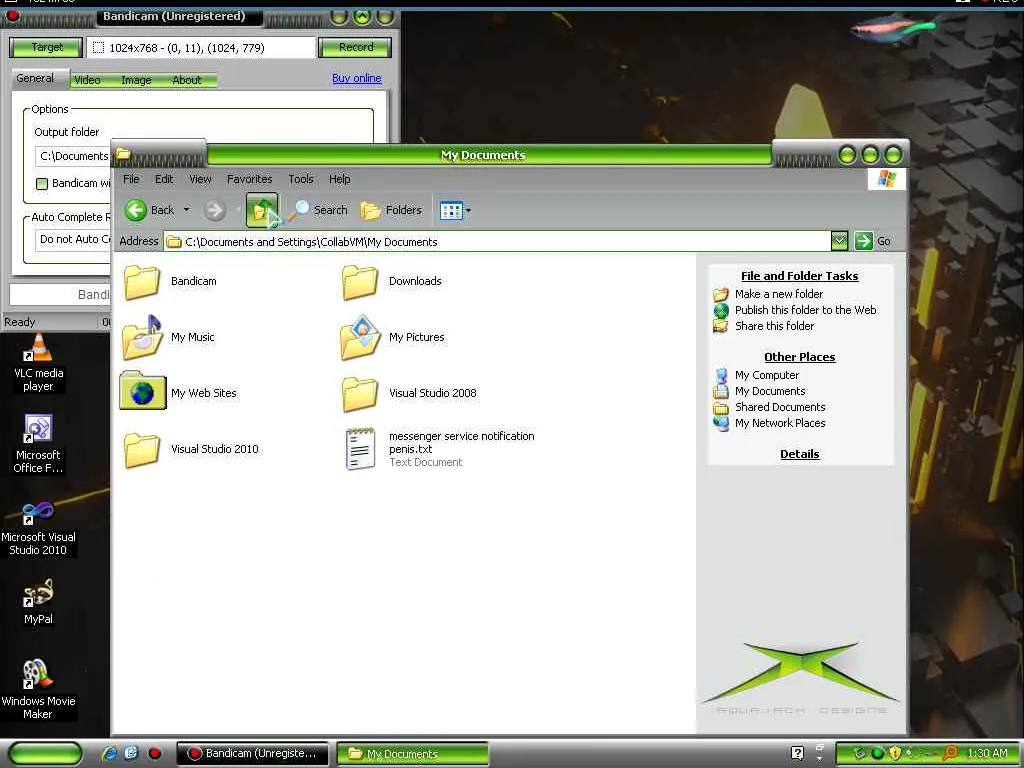Open the Edit menu
This screenshot has width=1024, height=768.
(x=164, y=179)
